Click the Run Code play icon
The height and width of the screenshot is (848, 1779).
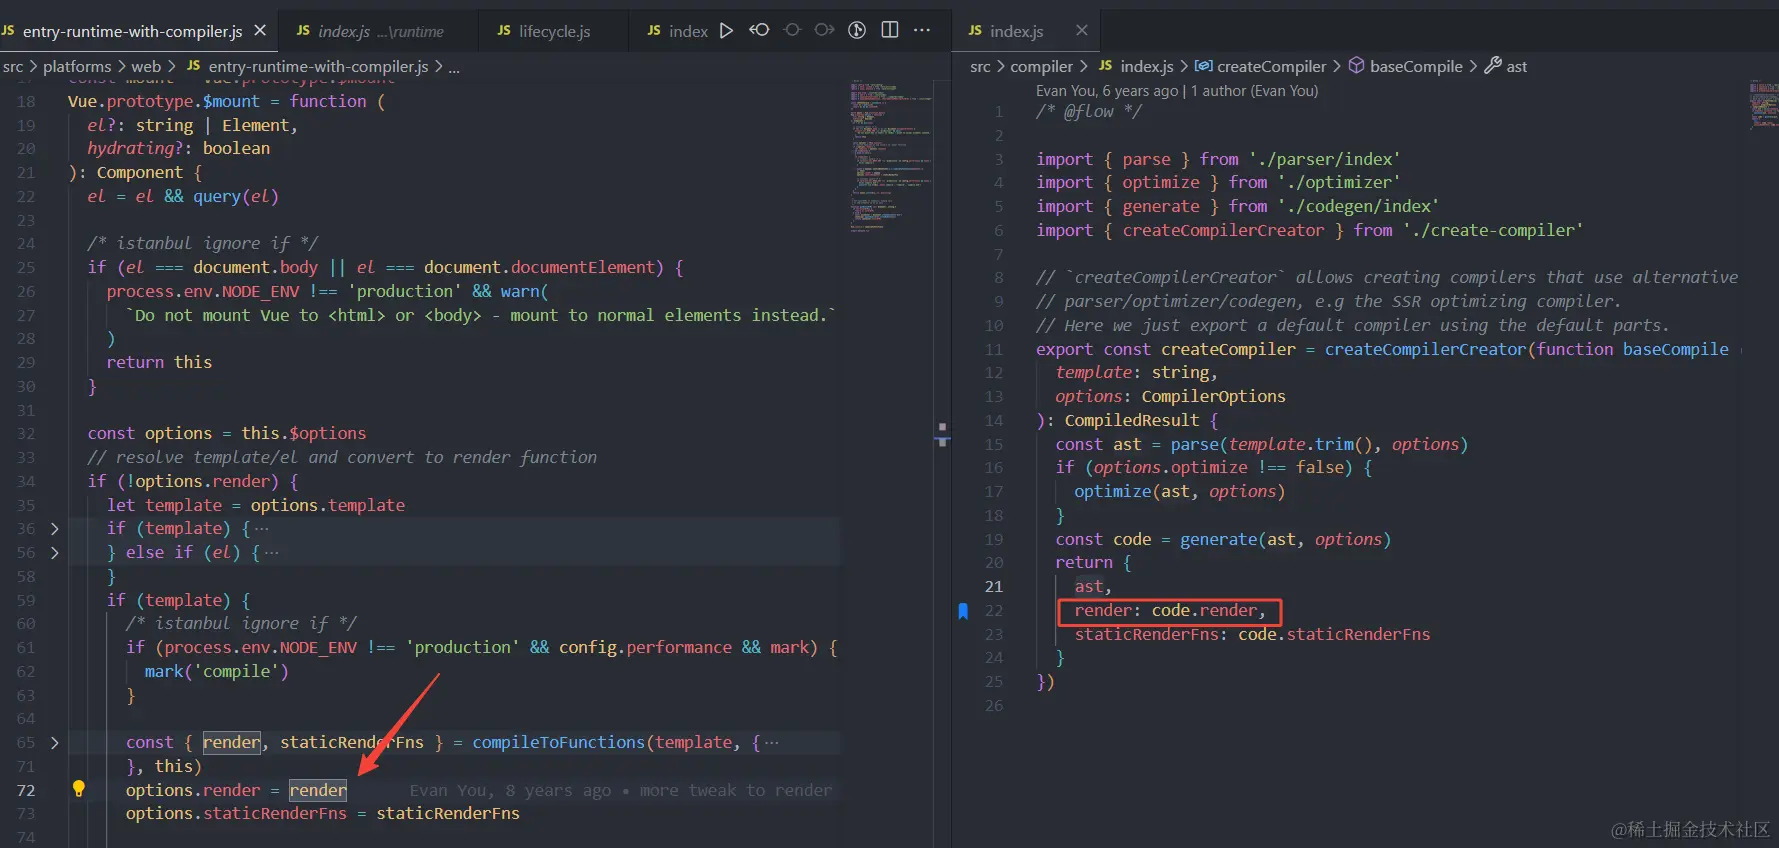coord(727,31)
